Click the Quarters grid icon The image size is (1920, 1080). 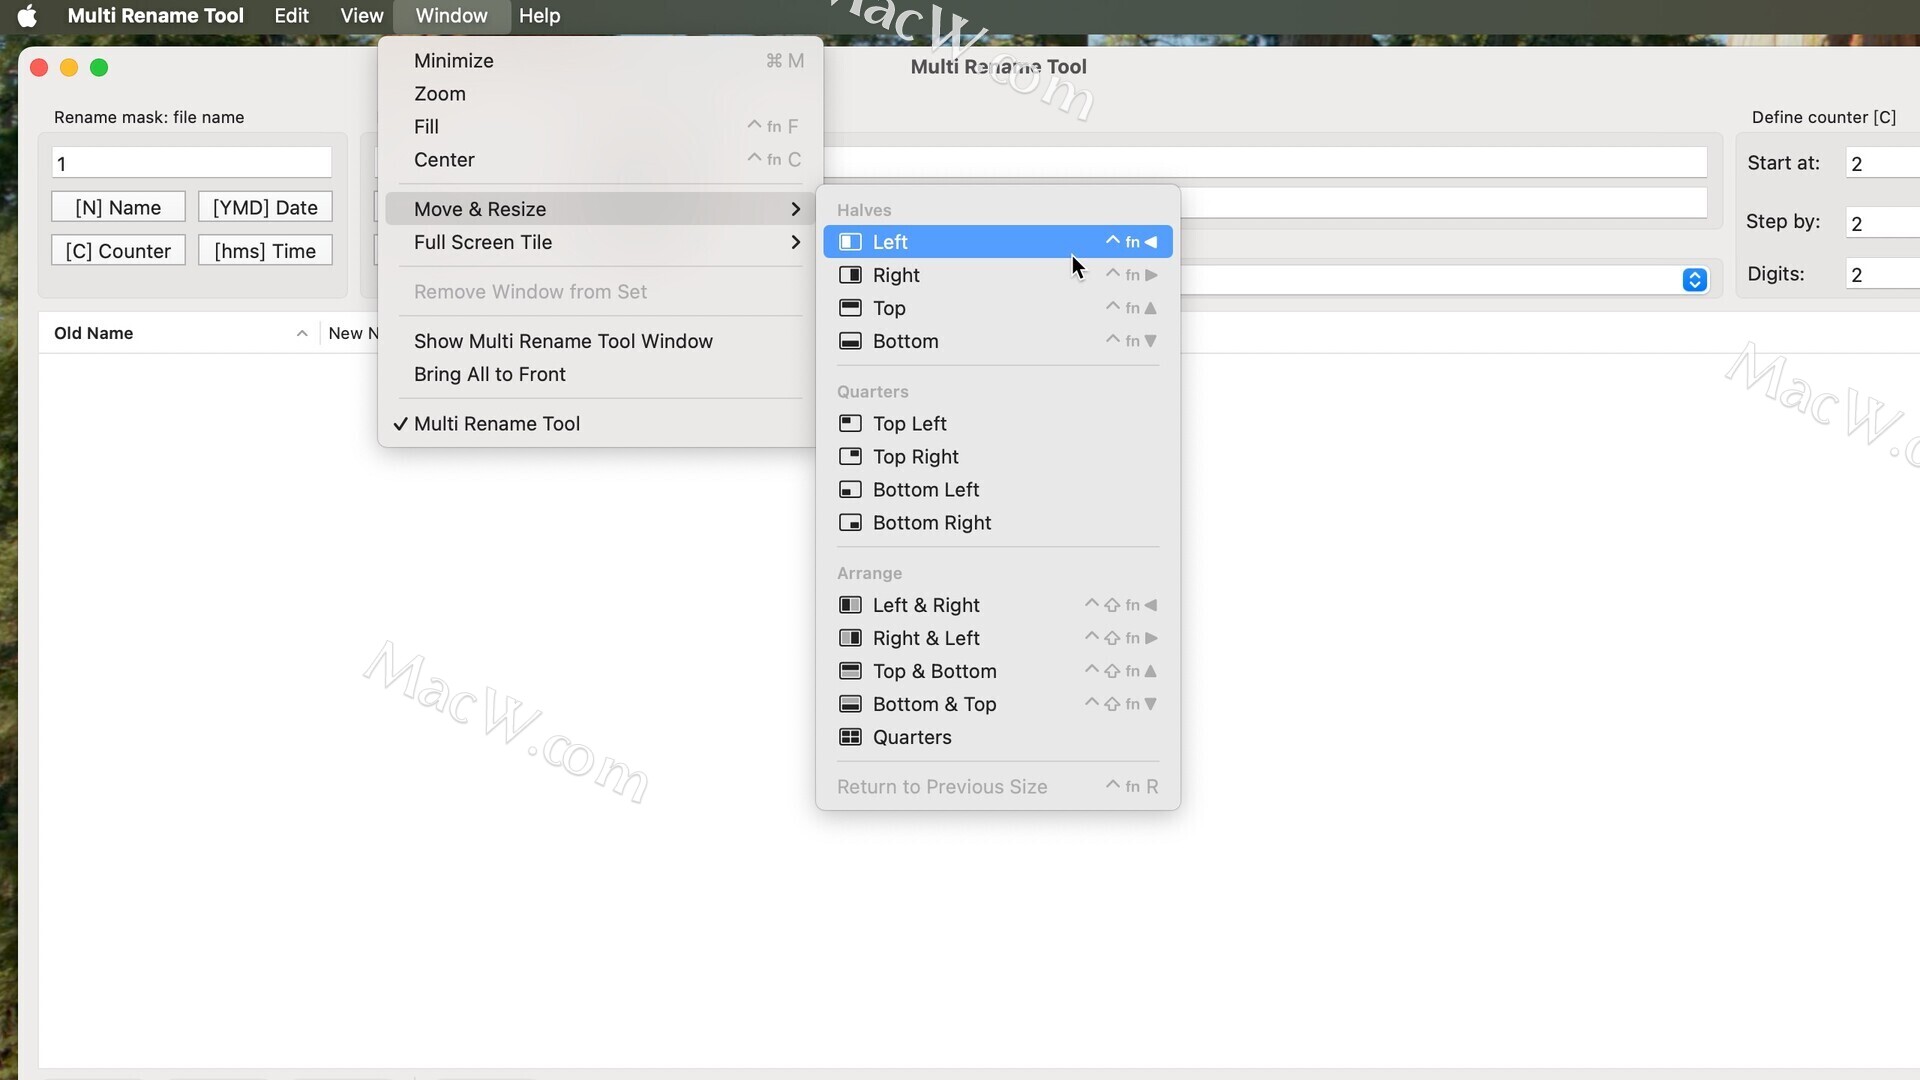[x=850, y=737]
